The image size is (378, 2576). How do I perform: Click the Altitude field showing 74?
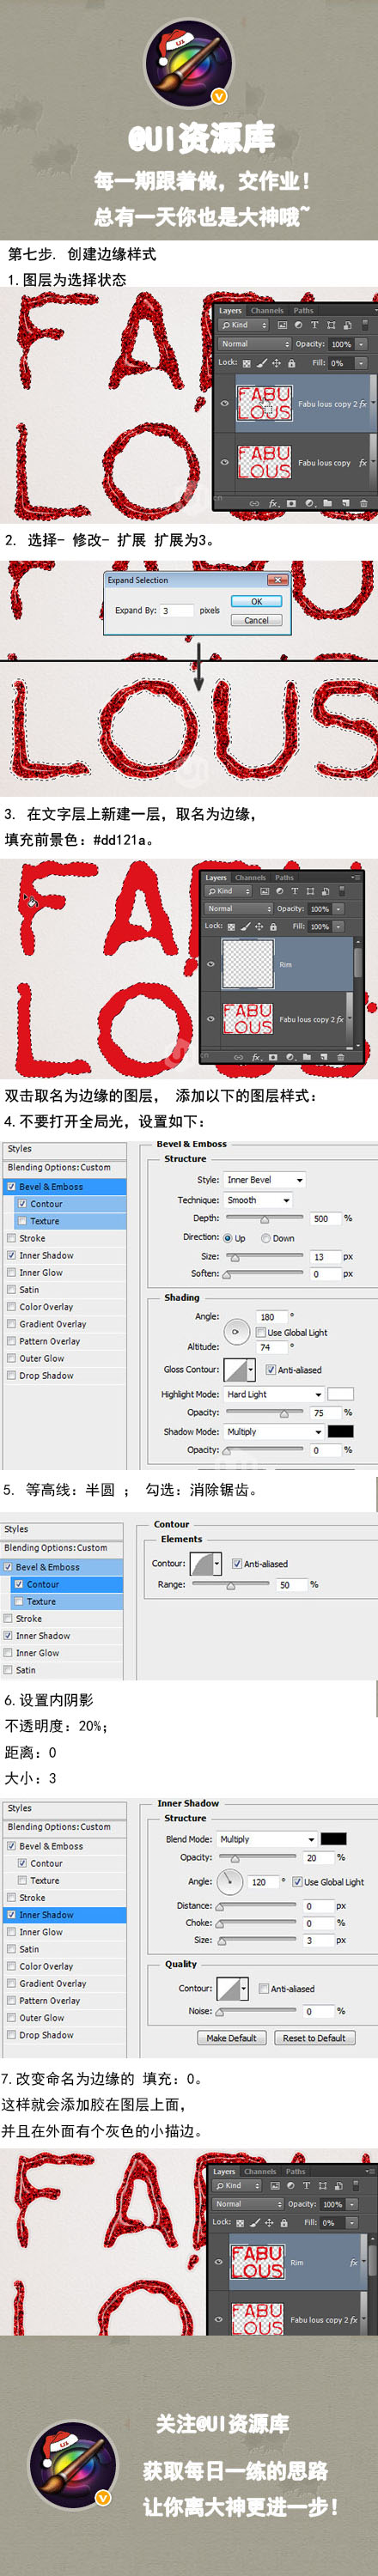tap(272, 1347)
